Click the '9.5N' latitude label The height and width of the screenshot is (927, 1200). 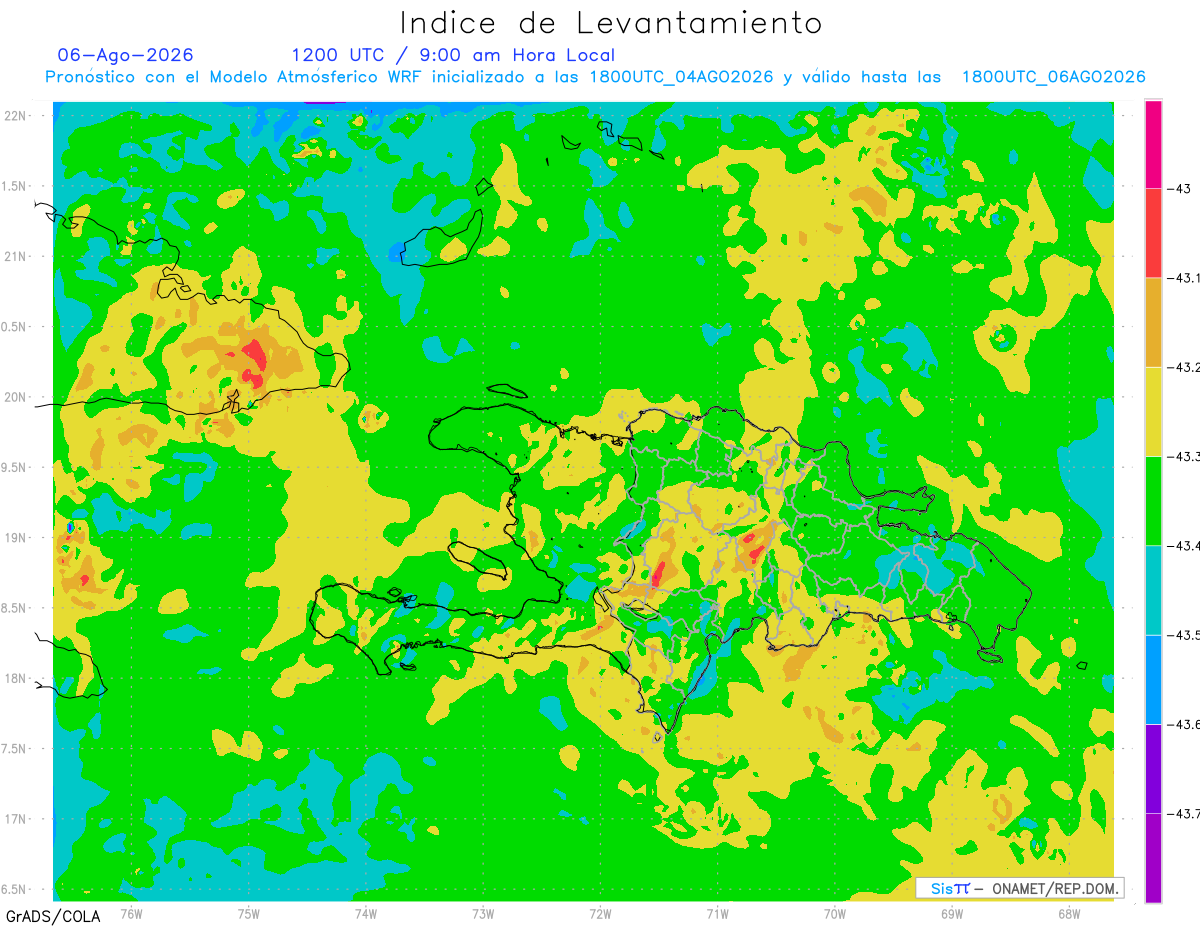[x=14, y=467]
